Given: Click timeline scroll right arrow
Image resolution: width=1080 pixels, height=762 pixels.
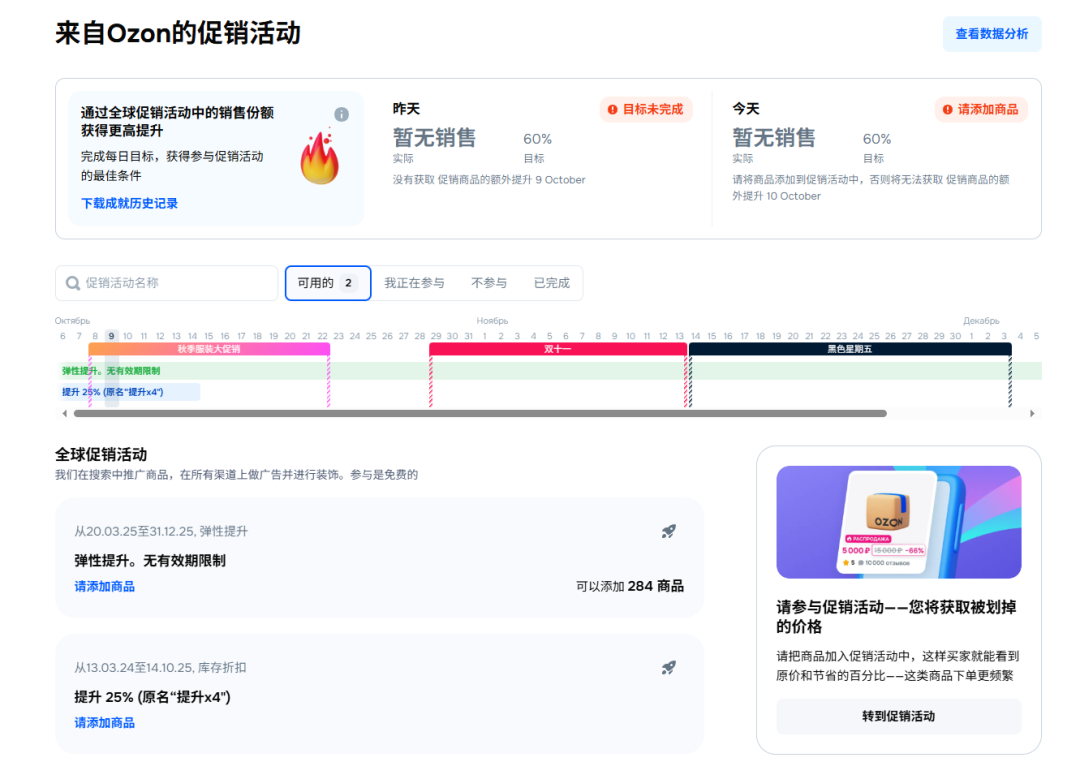Looking at the screenshot, I should point(1032,413).
